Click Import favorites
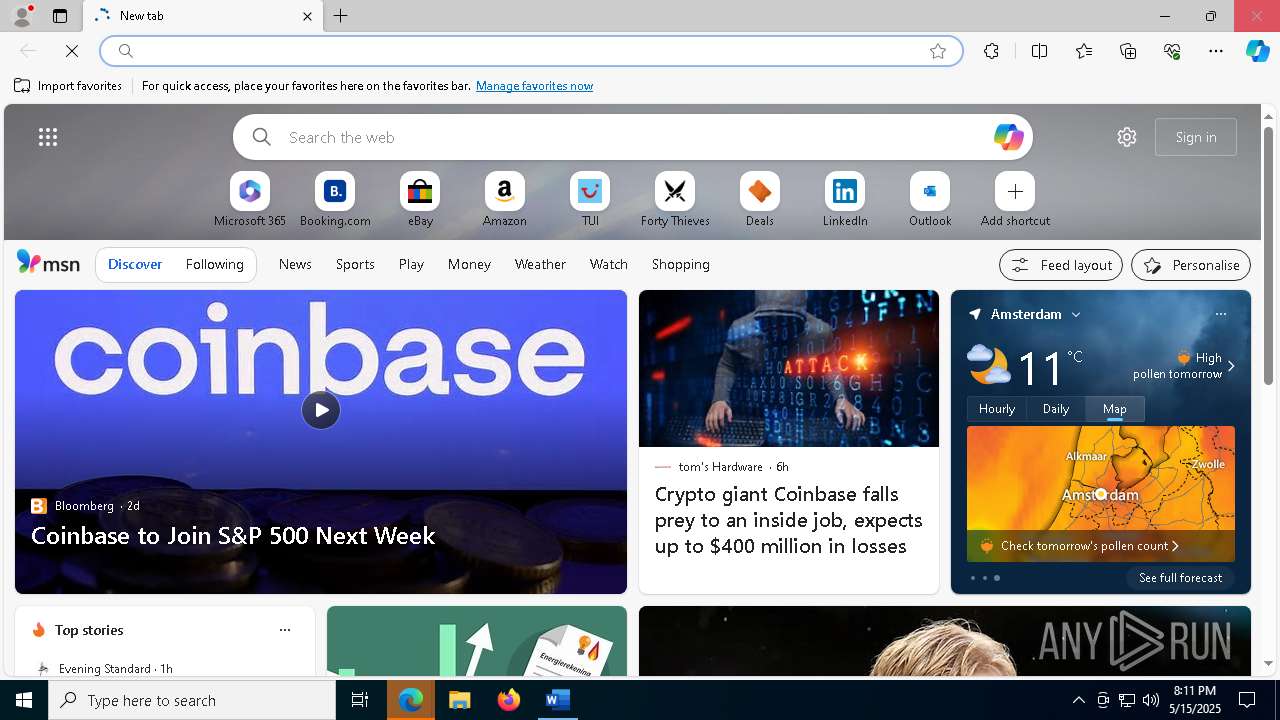 (x=68, y=86)
